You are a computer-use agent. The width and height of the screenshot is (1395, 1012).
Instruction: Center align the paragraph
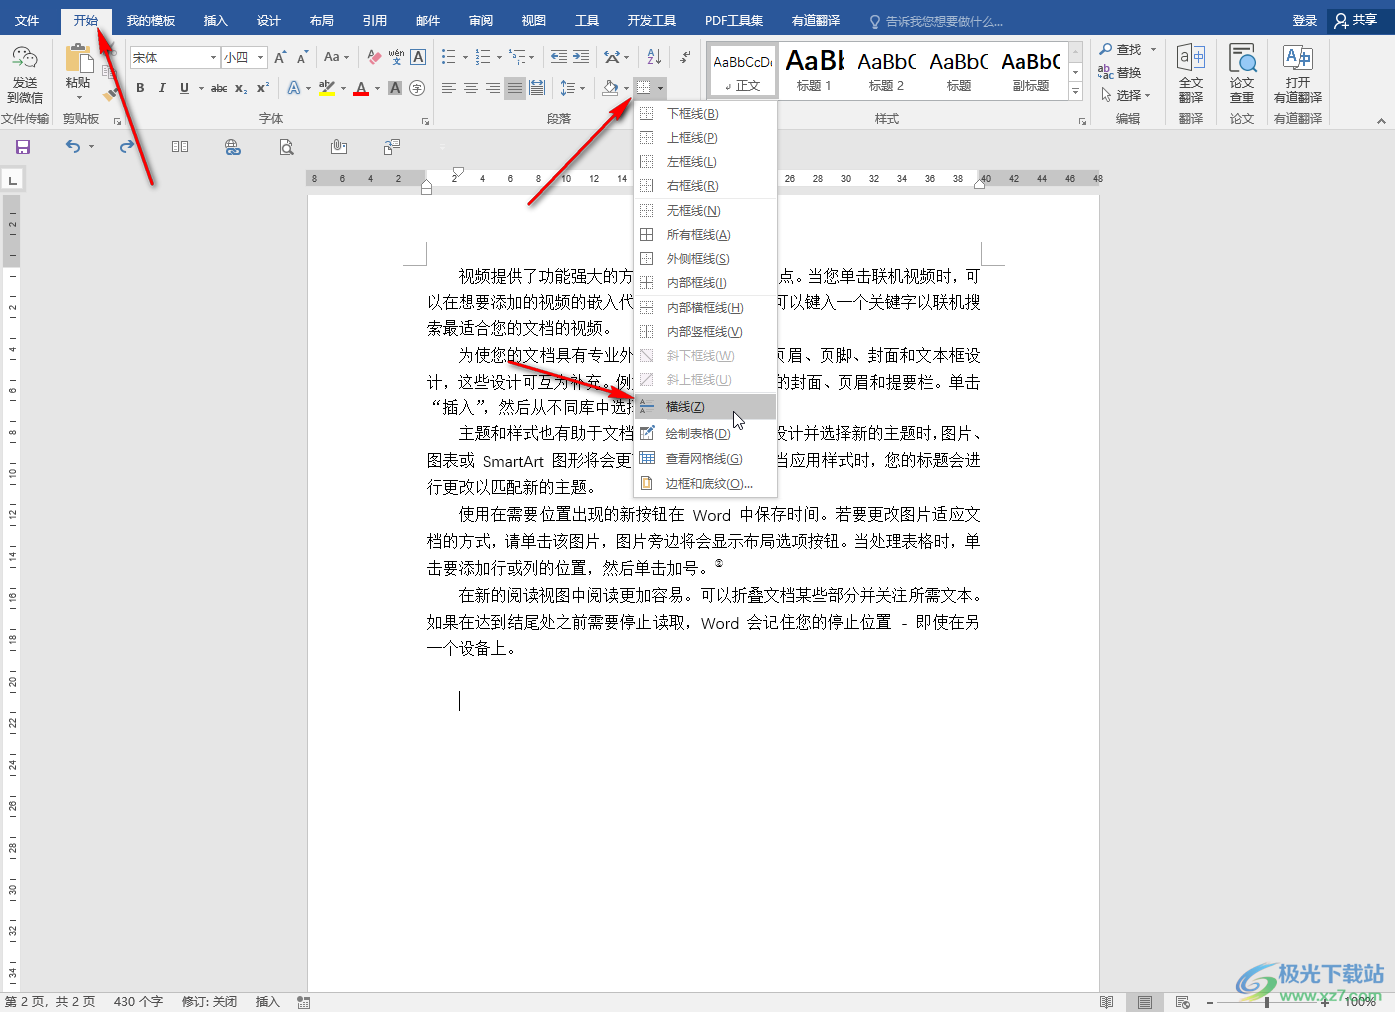[471, 88]
